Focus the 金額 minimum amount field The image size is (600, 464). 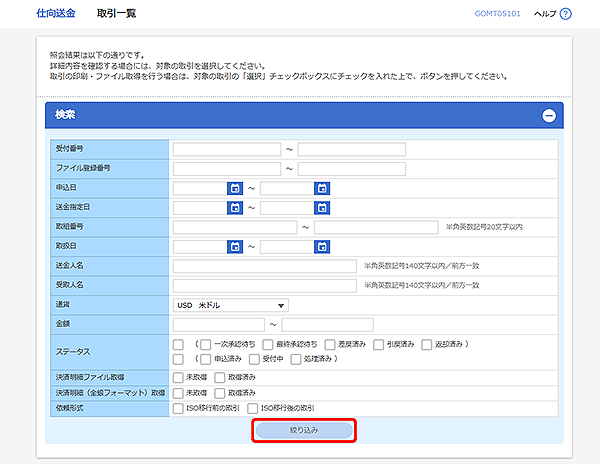point(218,325)
